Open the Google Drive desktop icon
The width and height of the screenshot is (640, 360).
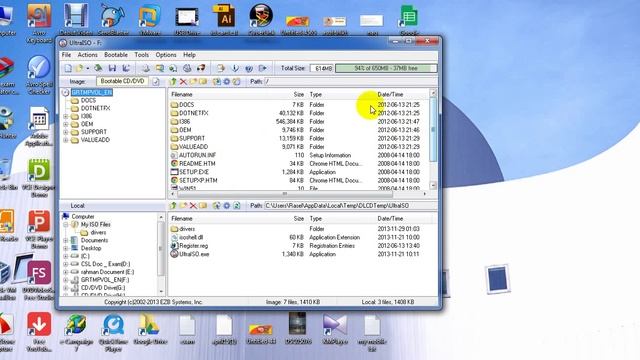click(x=150, y=329)
